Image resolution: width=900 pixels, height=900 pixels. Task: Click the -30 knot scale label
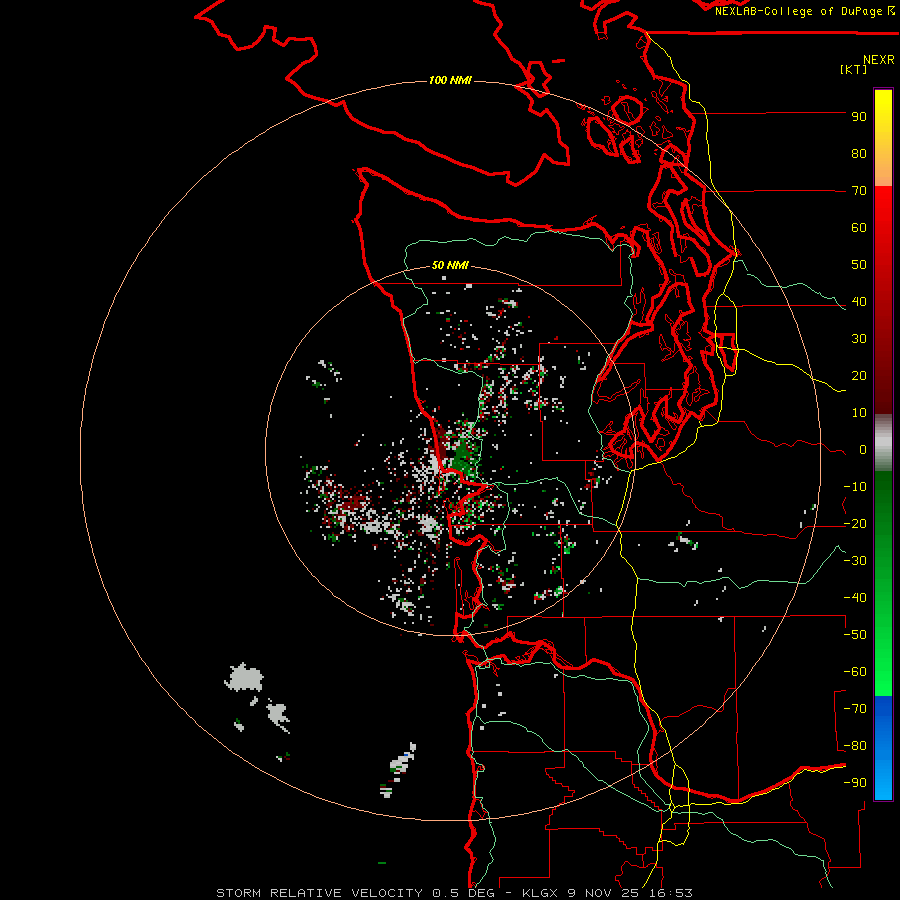tap(855, 561)
